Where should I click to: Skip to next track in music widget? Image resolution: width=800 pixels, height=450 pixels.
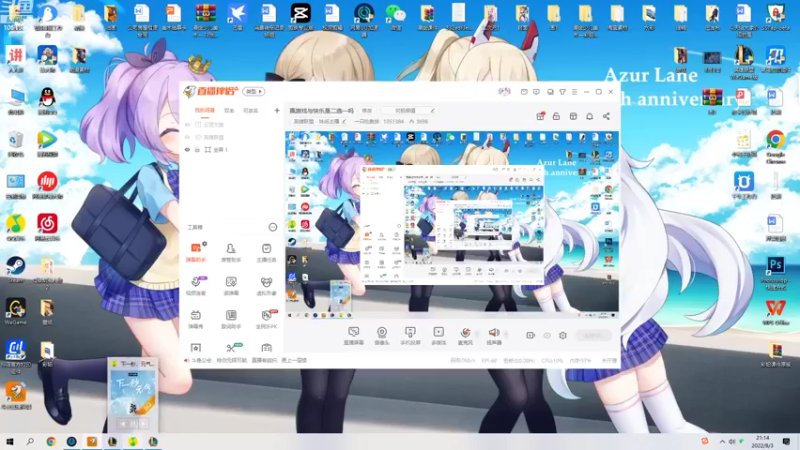tap(144, 423)
